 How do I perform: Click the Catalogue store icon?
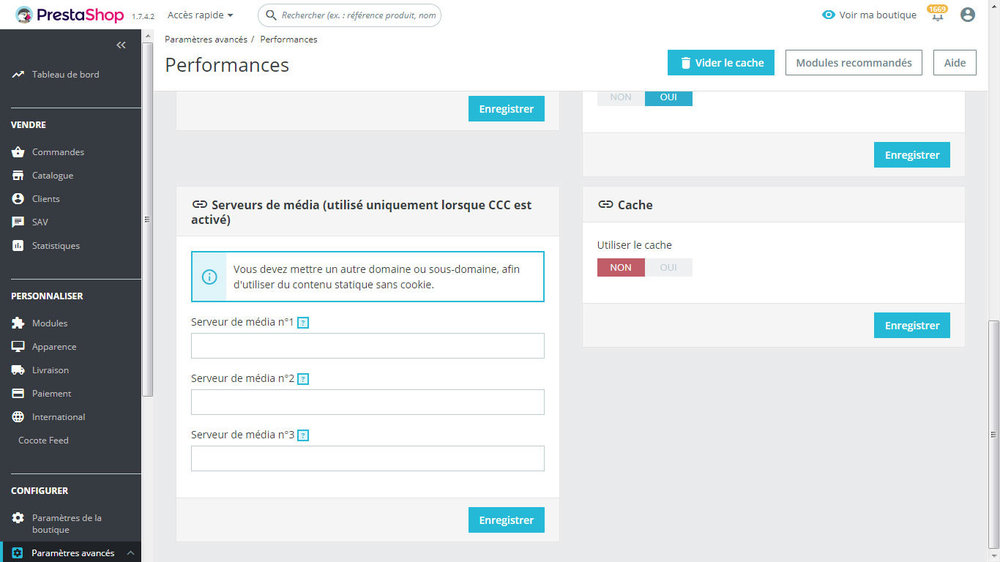click(18, 175)
